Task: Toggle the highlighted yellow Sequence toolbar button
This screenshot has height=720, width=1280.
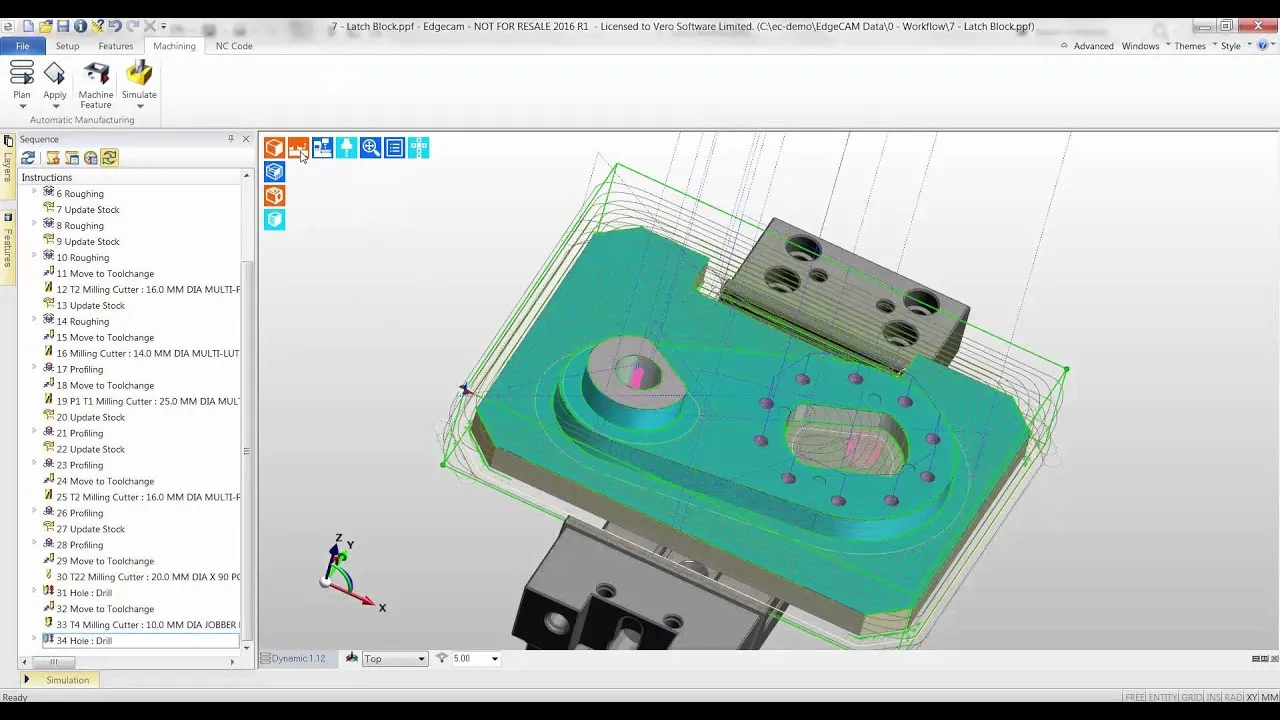Action: tap(109, 158)
